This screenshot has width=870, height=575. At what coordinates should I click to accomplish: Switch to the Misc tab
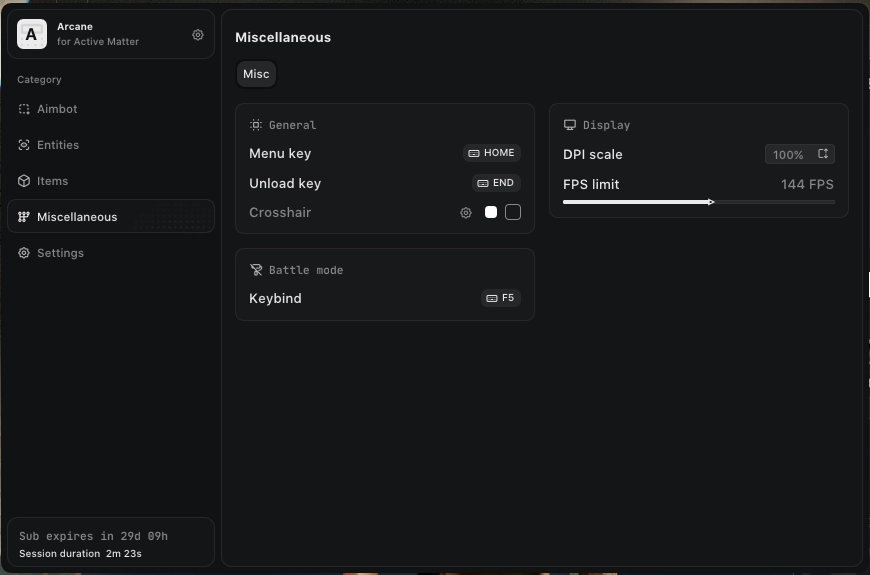(256, 74)
